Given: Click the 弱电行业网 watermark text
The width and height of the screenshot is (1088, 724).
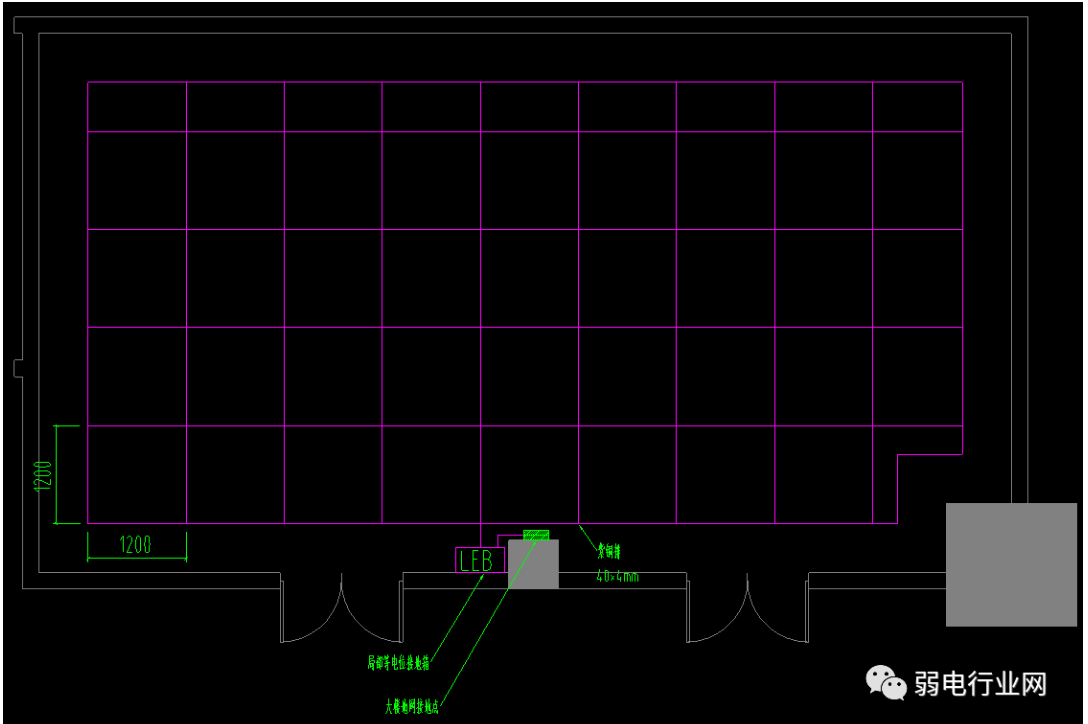Looking at the screenshot, I should click(980, 685).
